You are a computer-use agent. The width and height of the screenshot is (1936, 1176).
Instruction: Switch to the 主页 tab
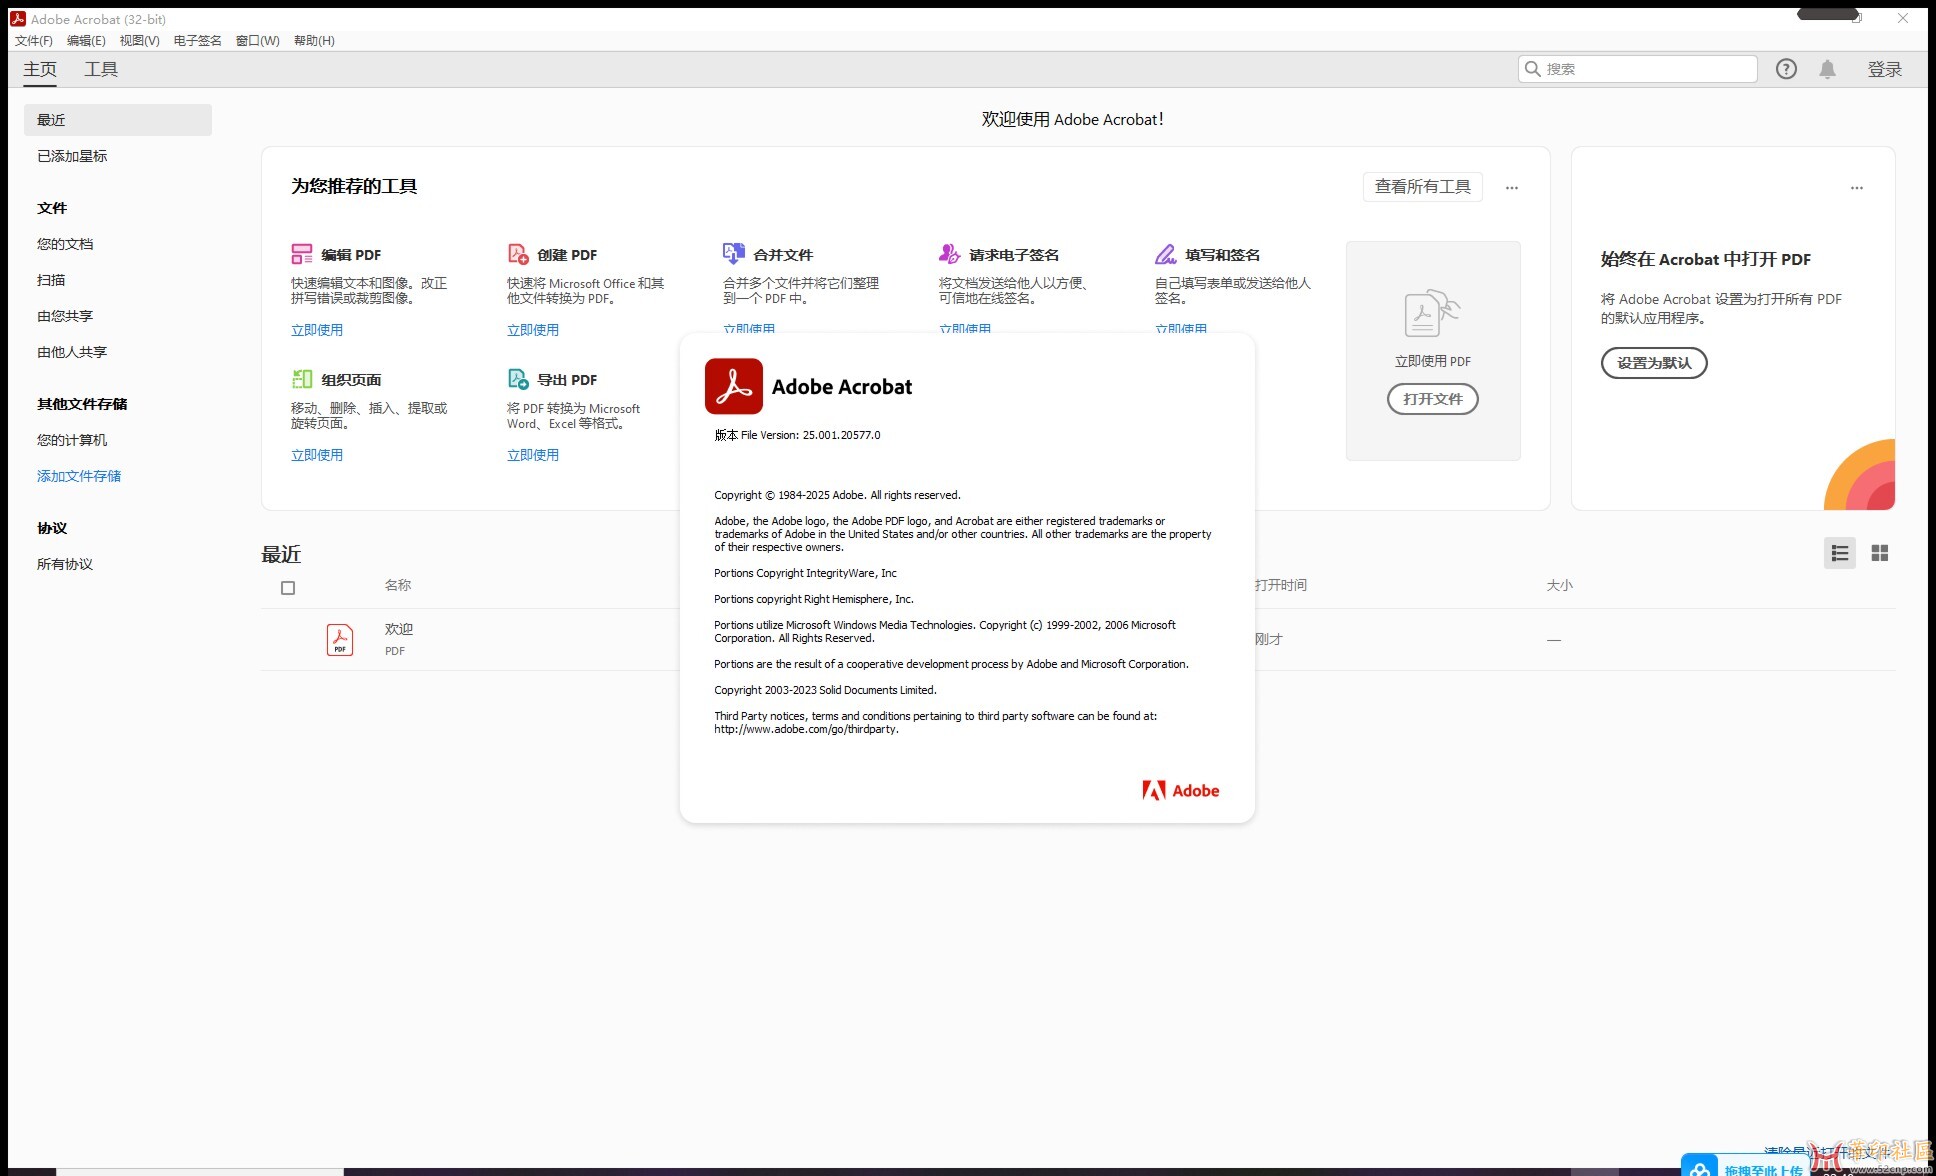(x=40, y=69)
